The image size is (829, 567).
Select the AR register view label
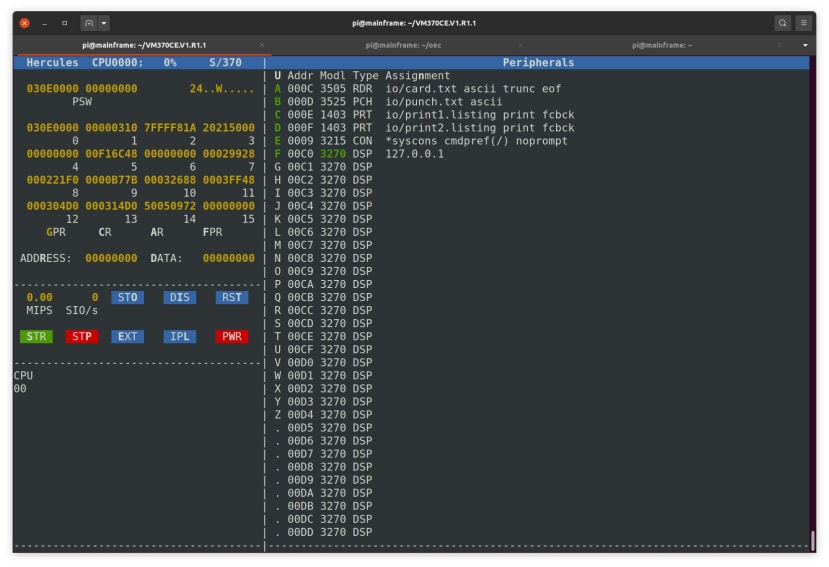pos(157,232)
